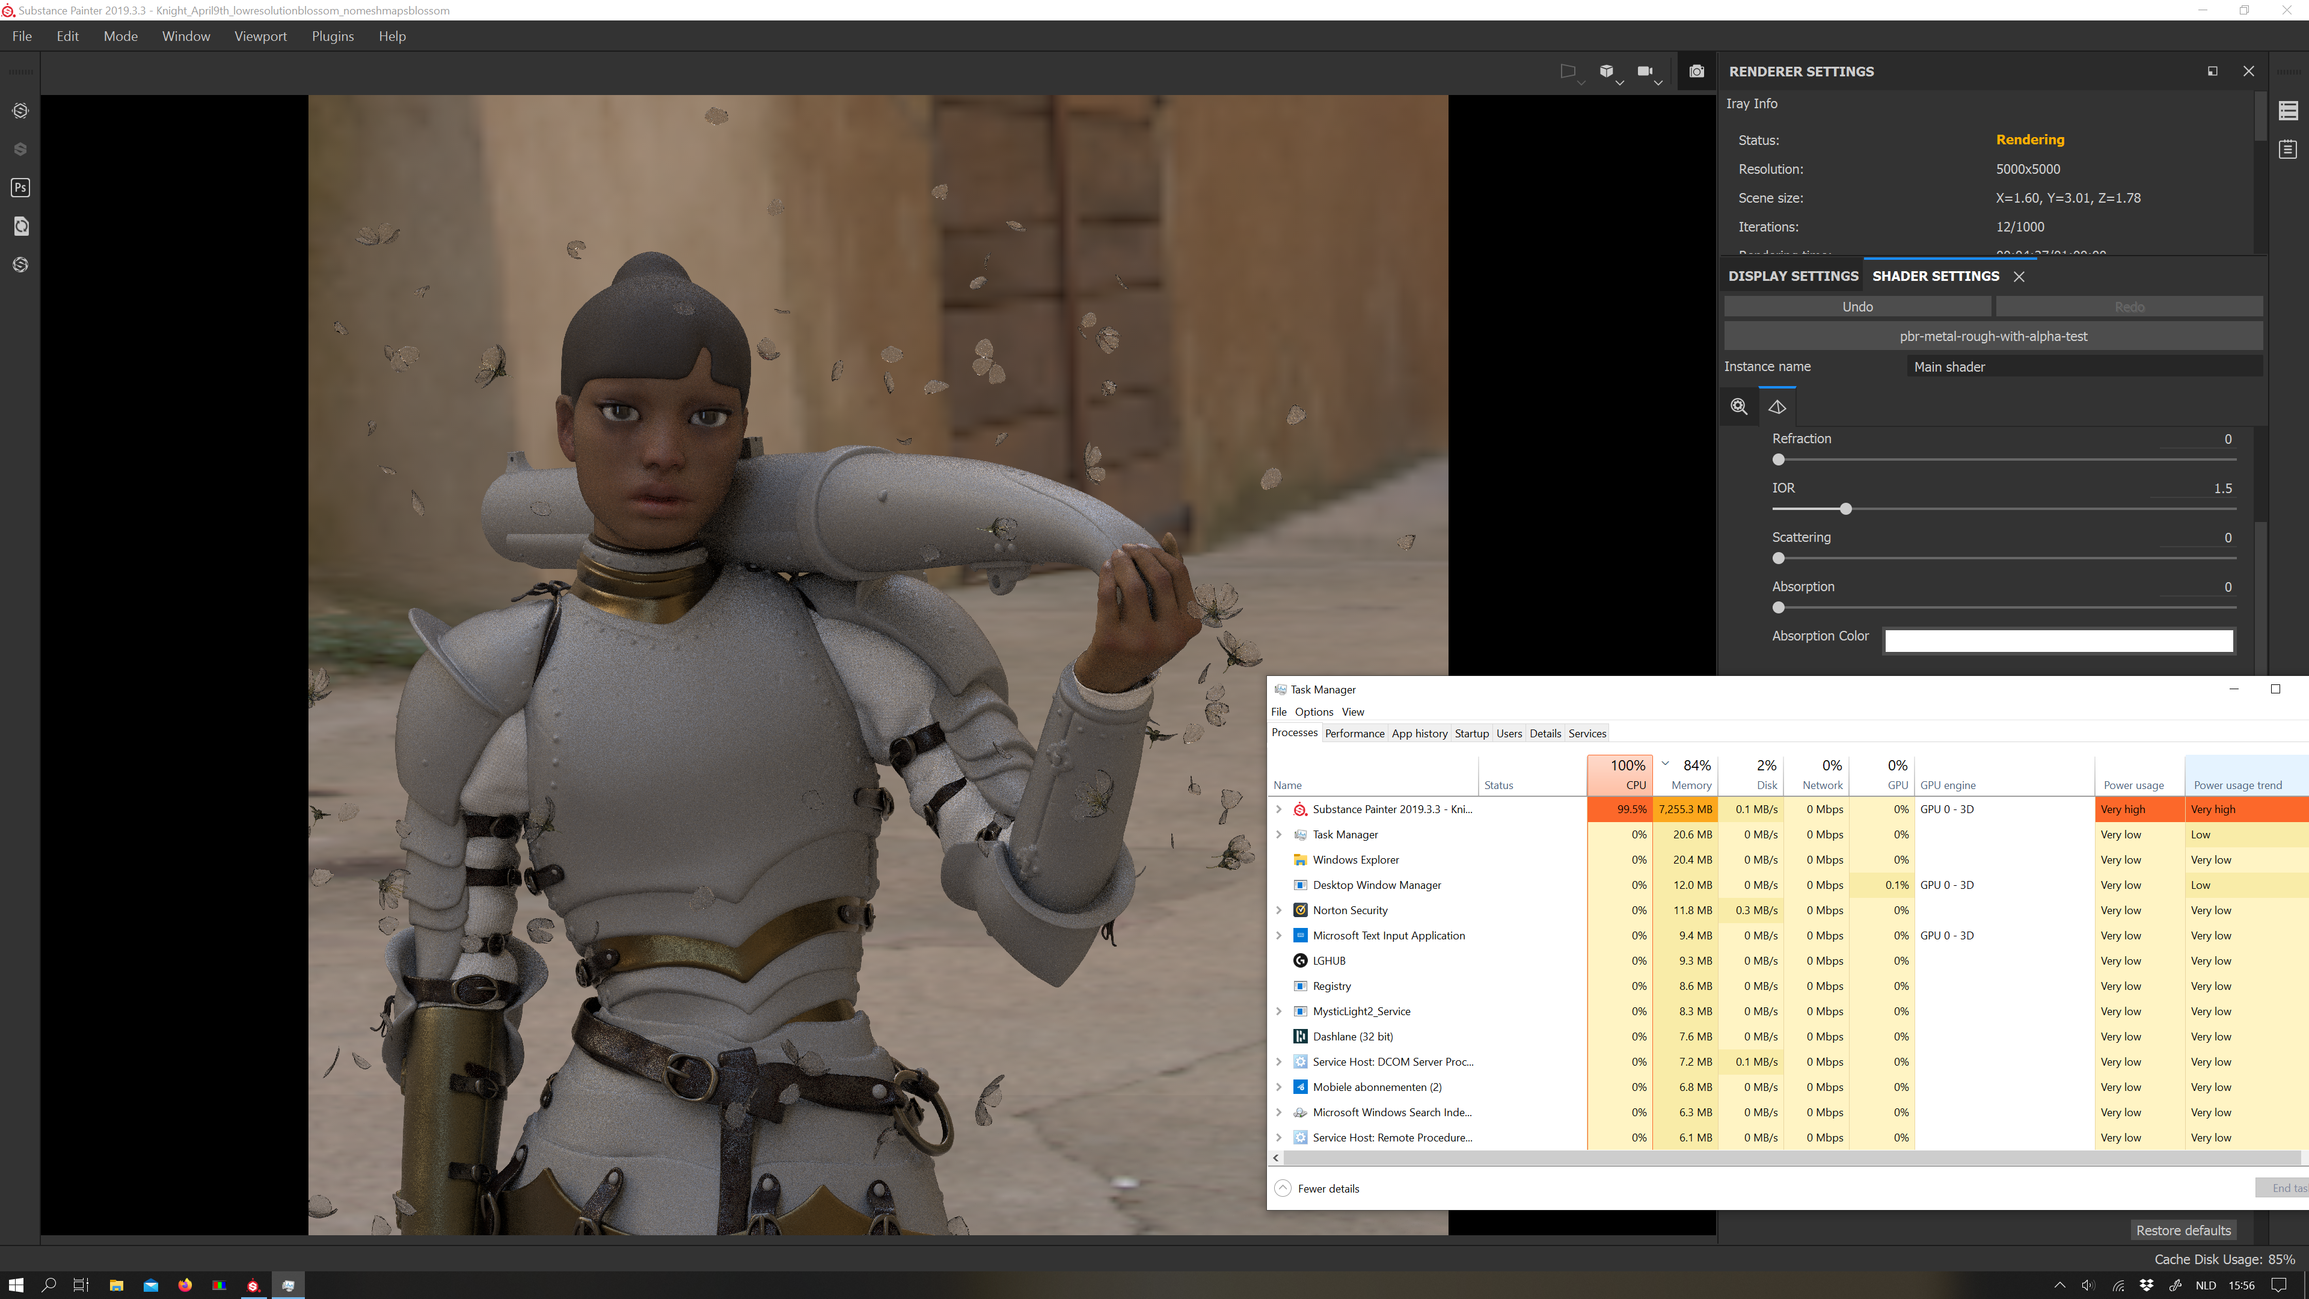Click Undo button in renderer settings

pos(1857,306)
